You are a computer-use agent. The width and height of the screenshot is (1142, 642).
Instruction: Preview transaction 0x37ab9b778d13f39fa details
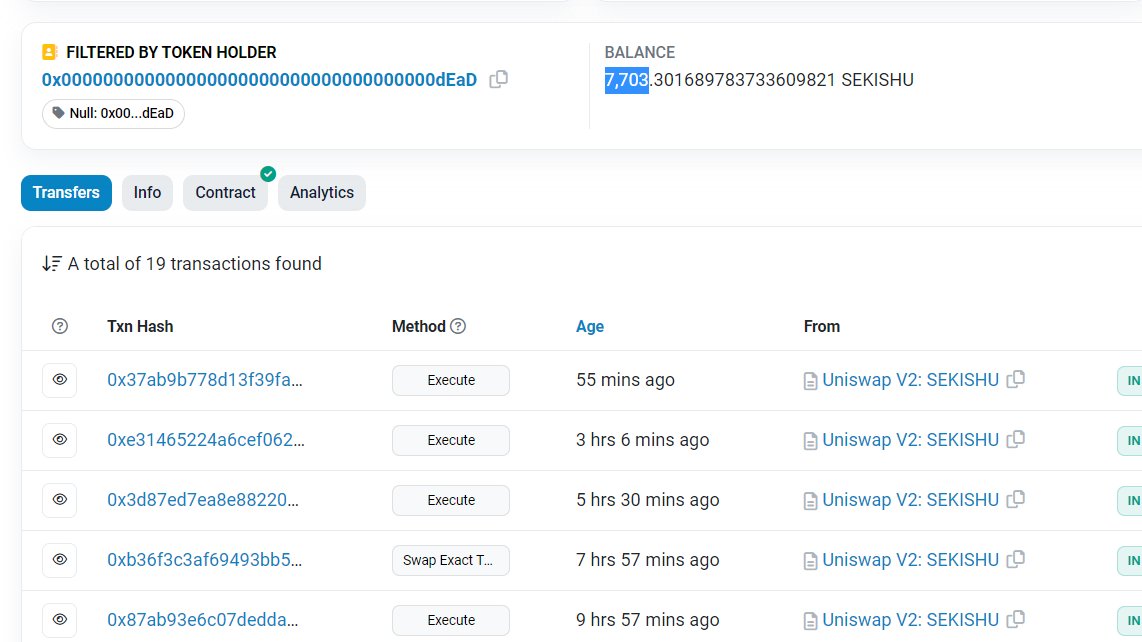pyautogui.click(x=60, y=380)
